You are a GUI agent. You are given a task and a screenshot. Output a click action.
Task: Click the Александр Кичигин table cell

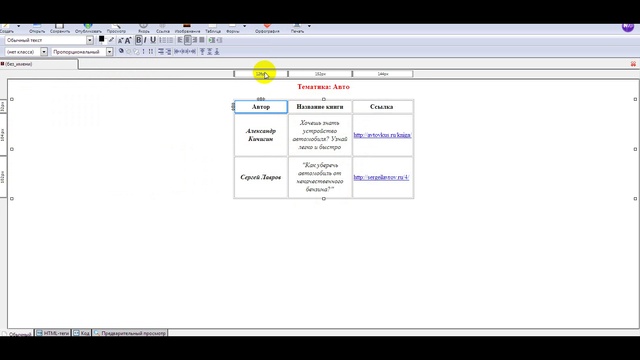(261, 135)
